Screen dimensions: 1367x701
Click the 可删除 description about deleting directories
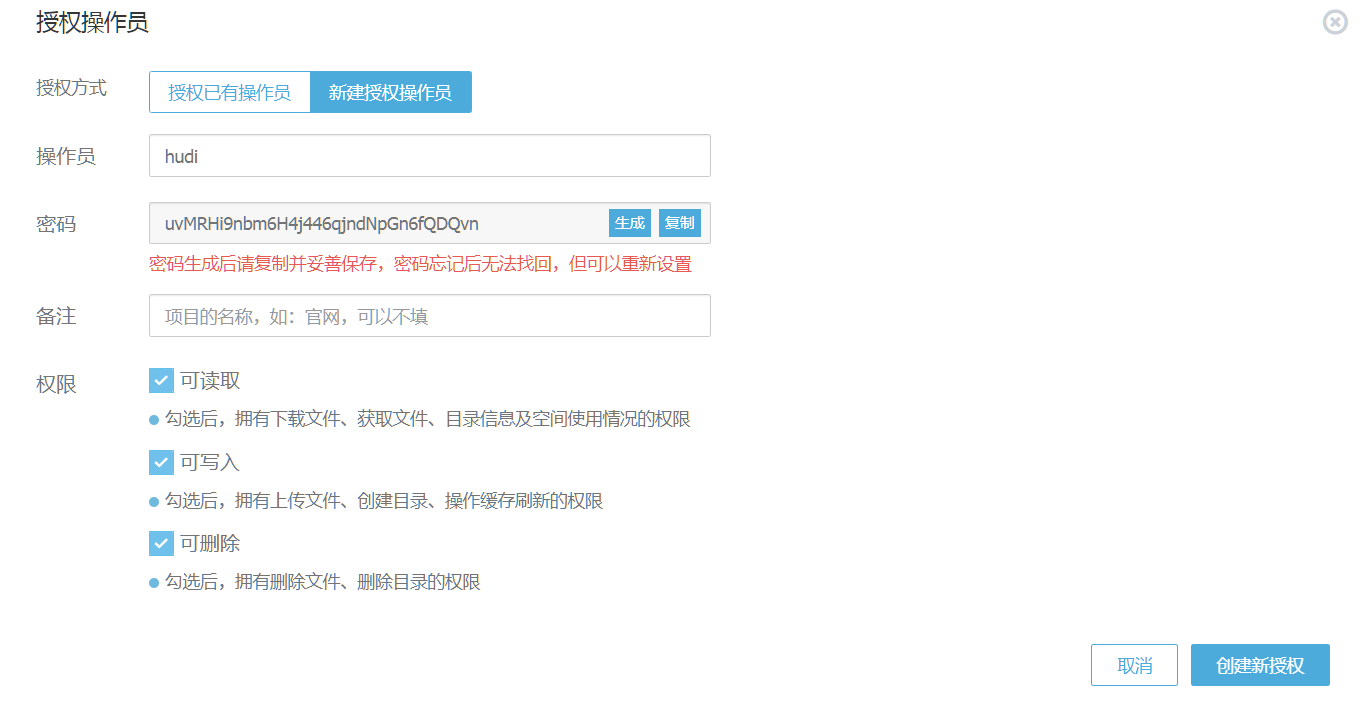point(322,582)
